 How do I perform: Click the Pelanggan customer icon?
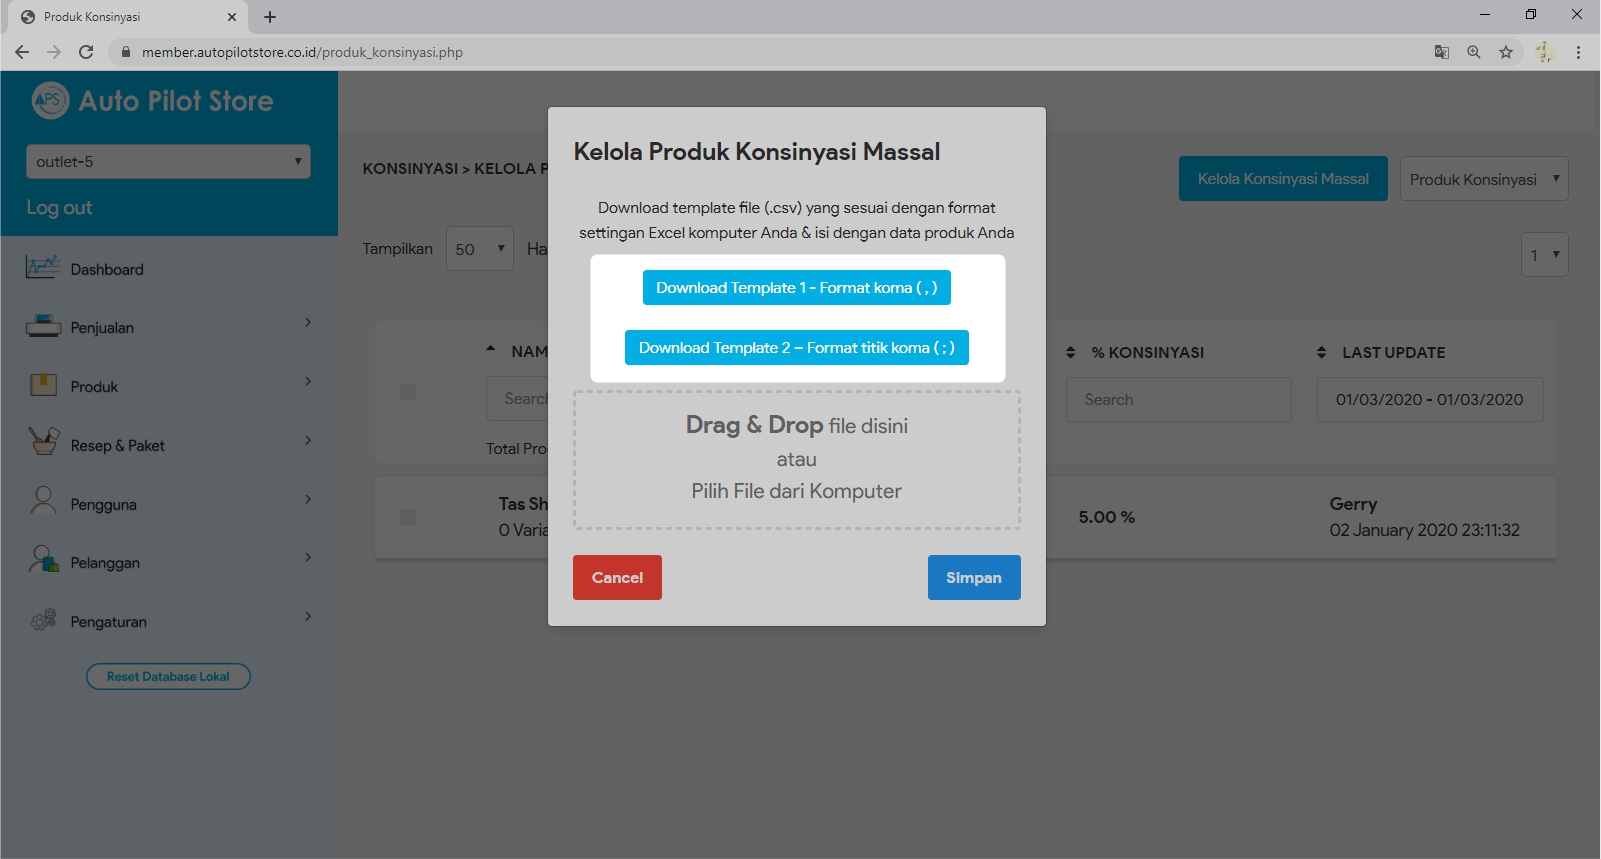[43, 561]
